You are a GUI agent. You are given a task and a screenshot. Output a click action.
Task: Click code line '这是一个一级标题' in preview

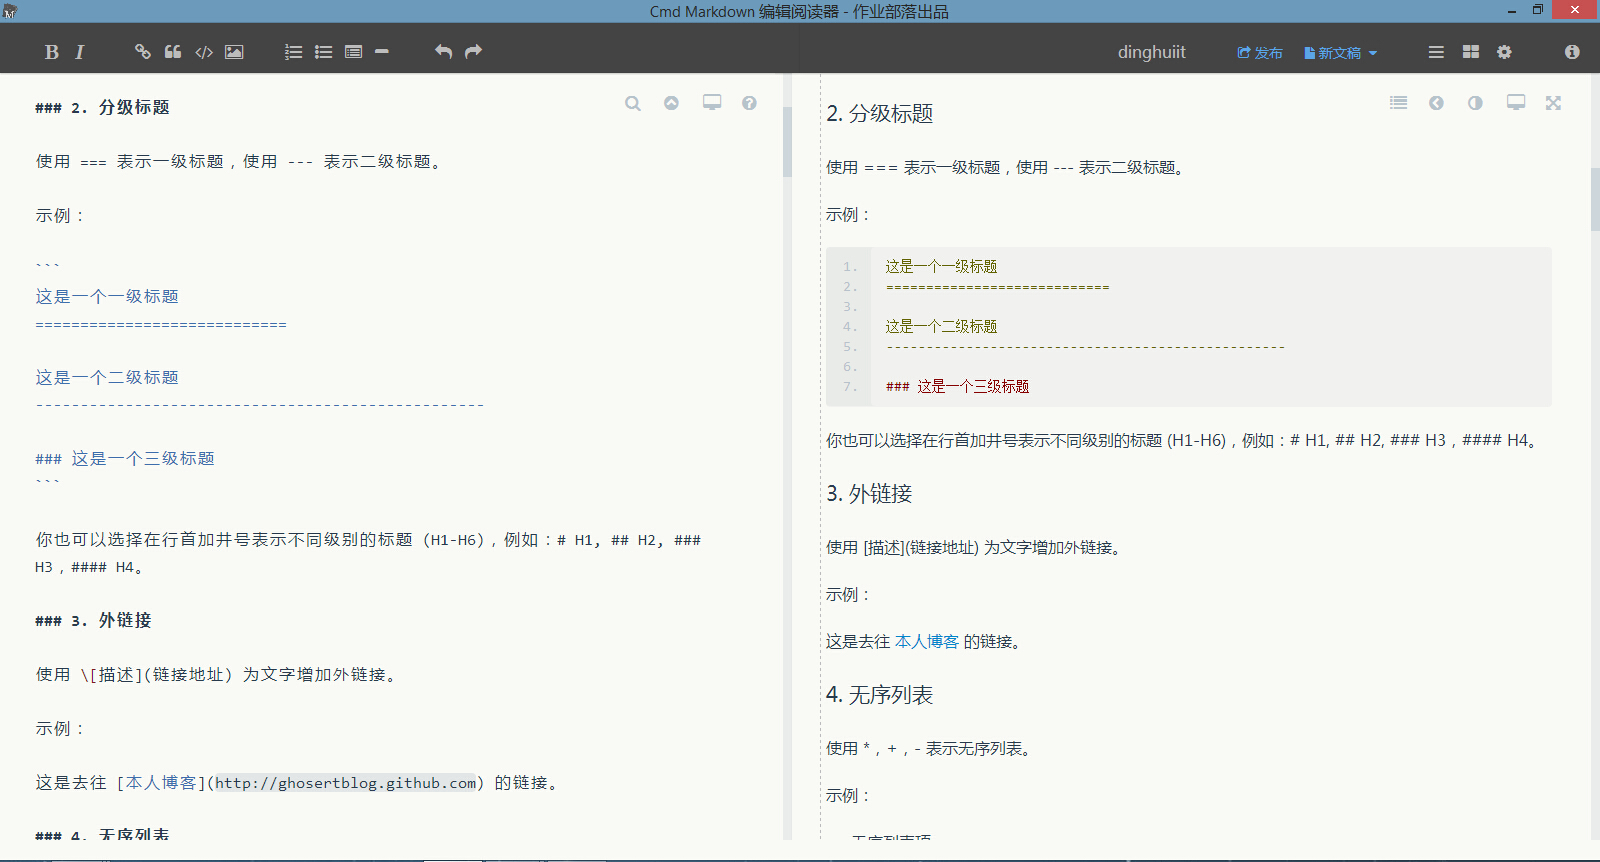click(x=941, y=267)
